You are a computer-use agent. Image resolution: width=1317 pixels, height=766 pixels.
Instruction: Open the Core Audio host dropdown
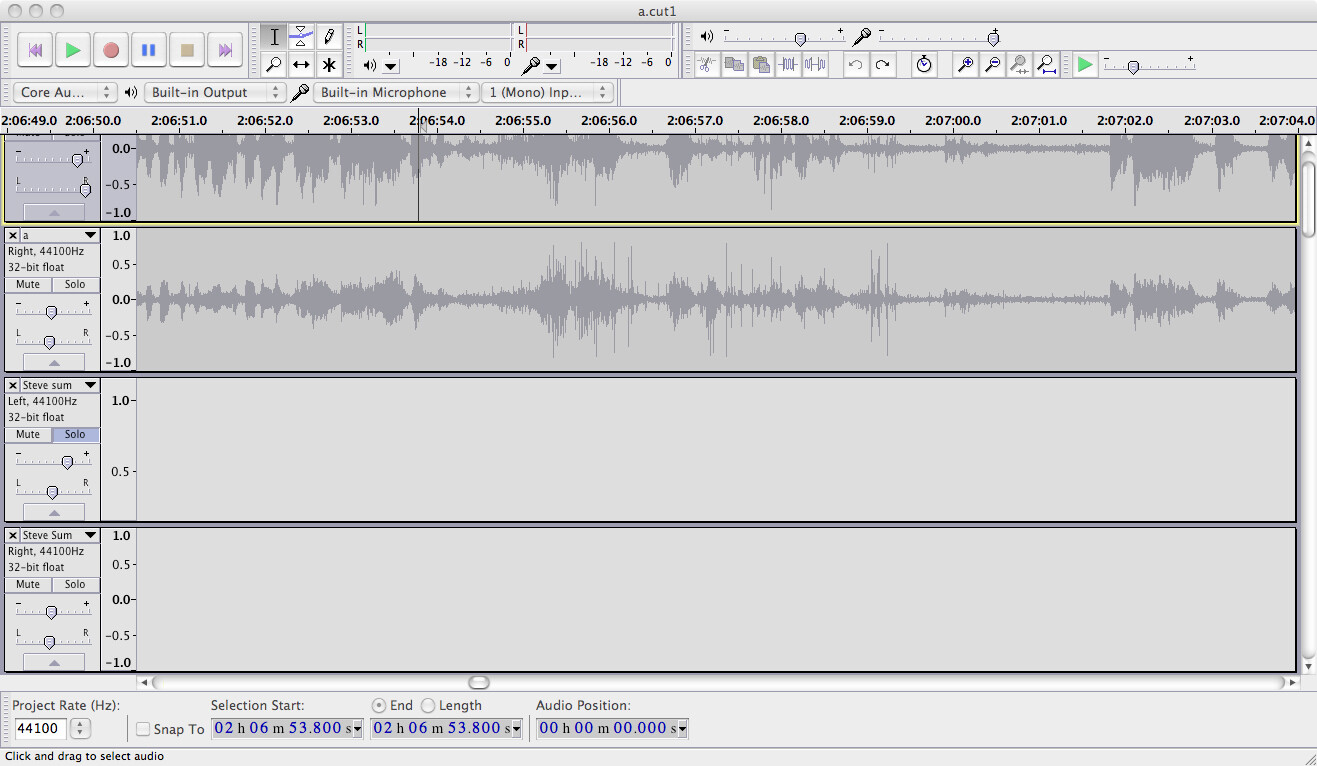(65, 92)
